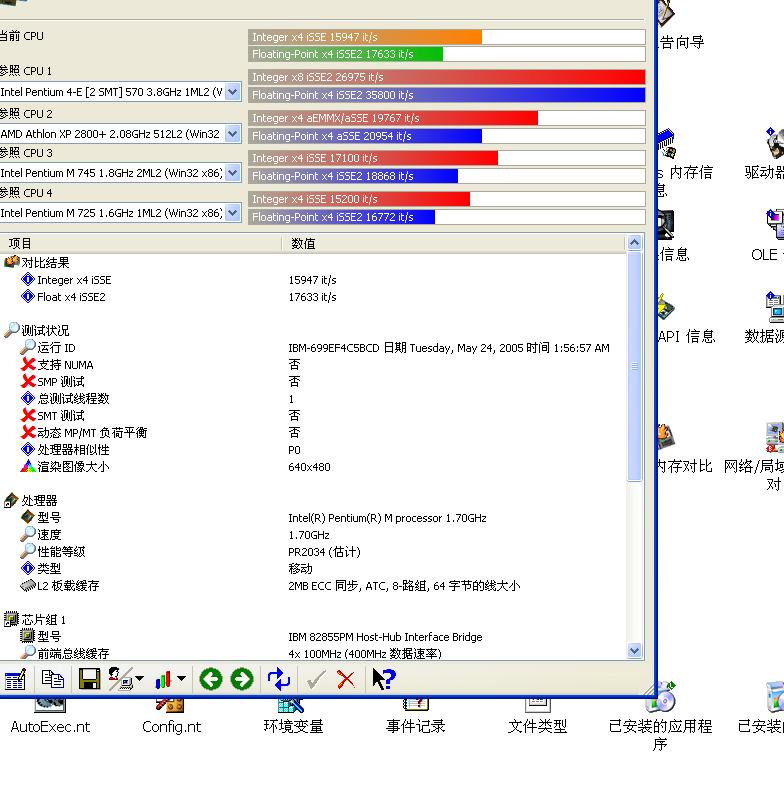Click the scrollbar down arrow in results list

pos(634,651)
